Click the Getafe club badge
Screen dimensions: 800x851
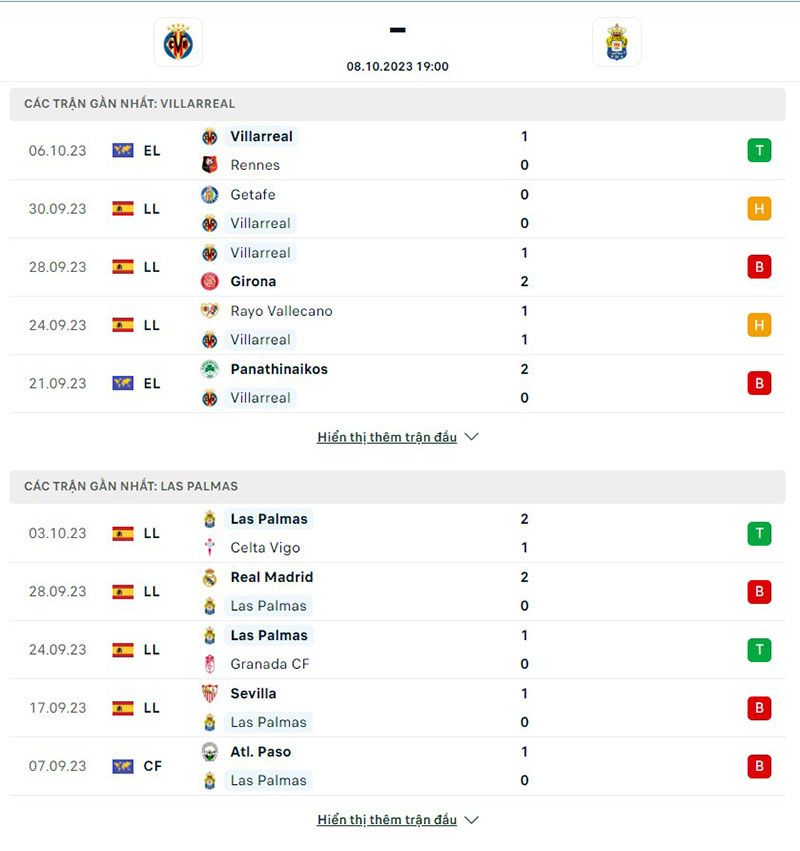click(x=211, y=194)
